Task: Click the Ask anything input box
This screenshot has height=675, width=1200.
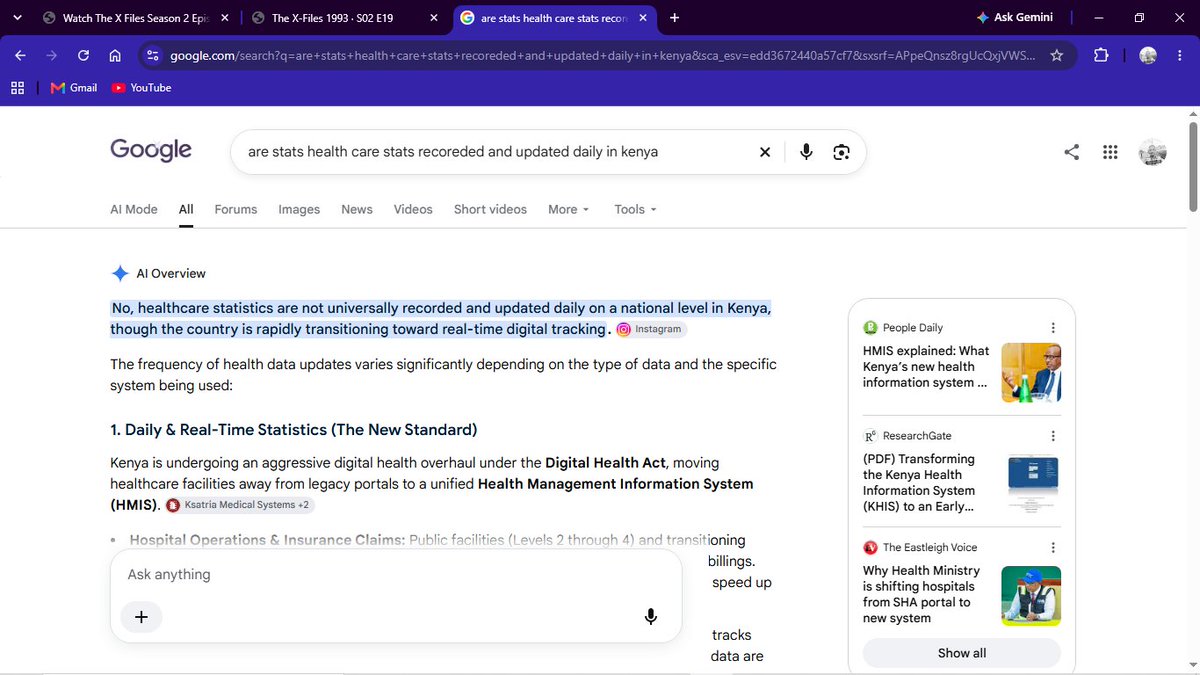Action: pos(396,575)
